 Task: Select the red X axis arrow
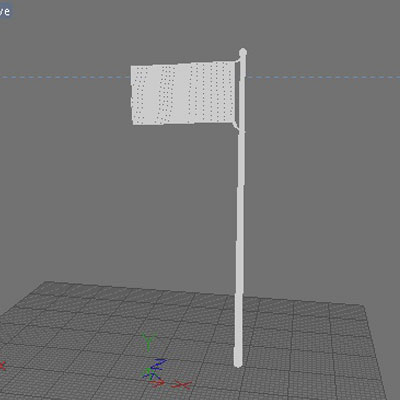coord(157,383)
